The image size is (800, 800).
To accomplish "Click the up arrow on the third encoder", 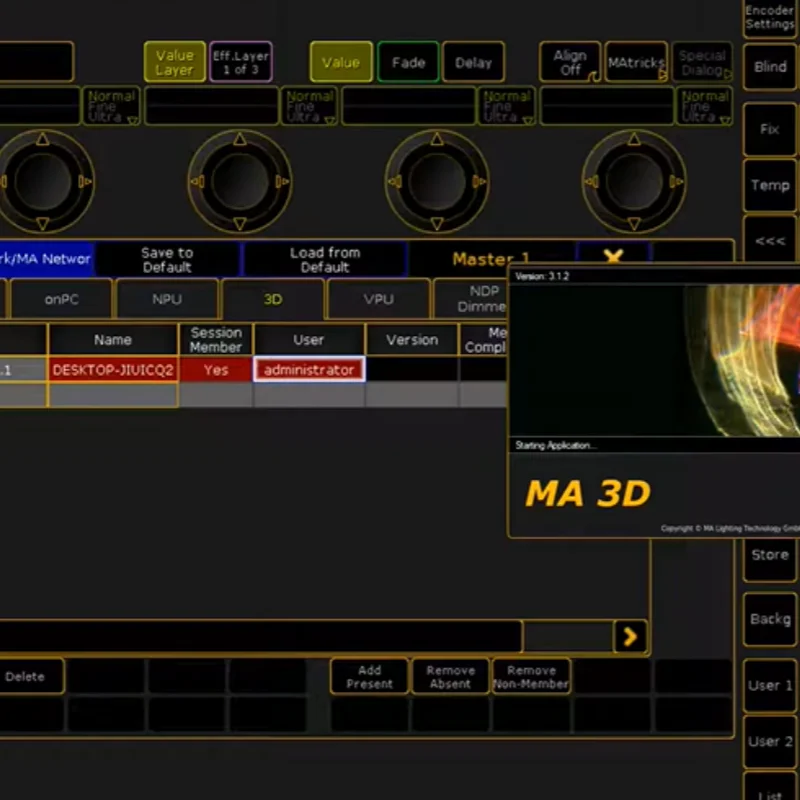I will (x=437, y=139).
